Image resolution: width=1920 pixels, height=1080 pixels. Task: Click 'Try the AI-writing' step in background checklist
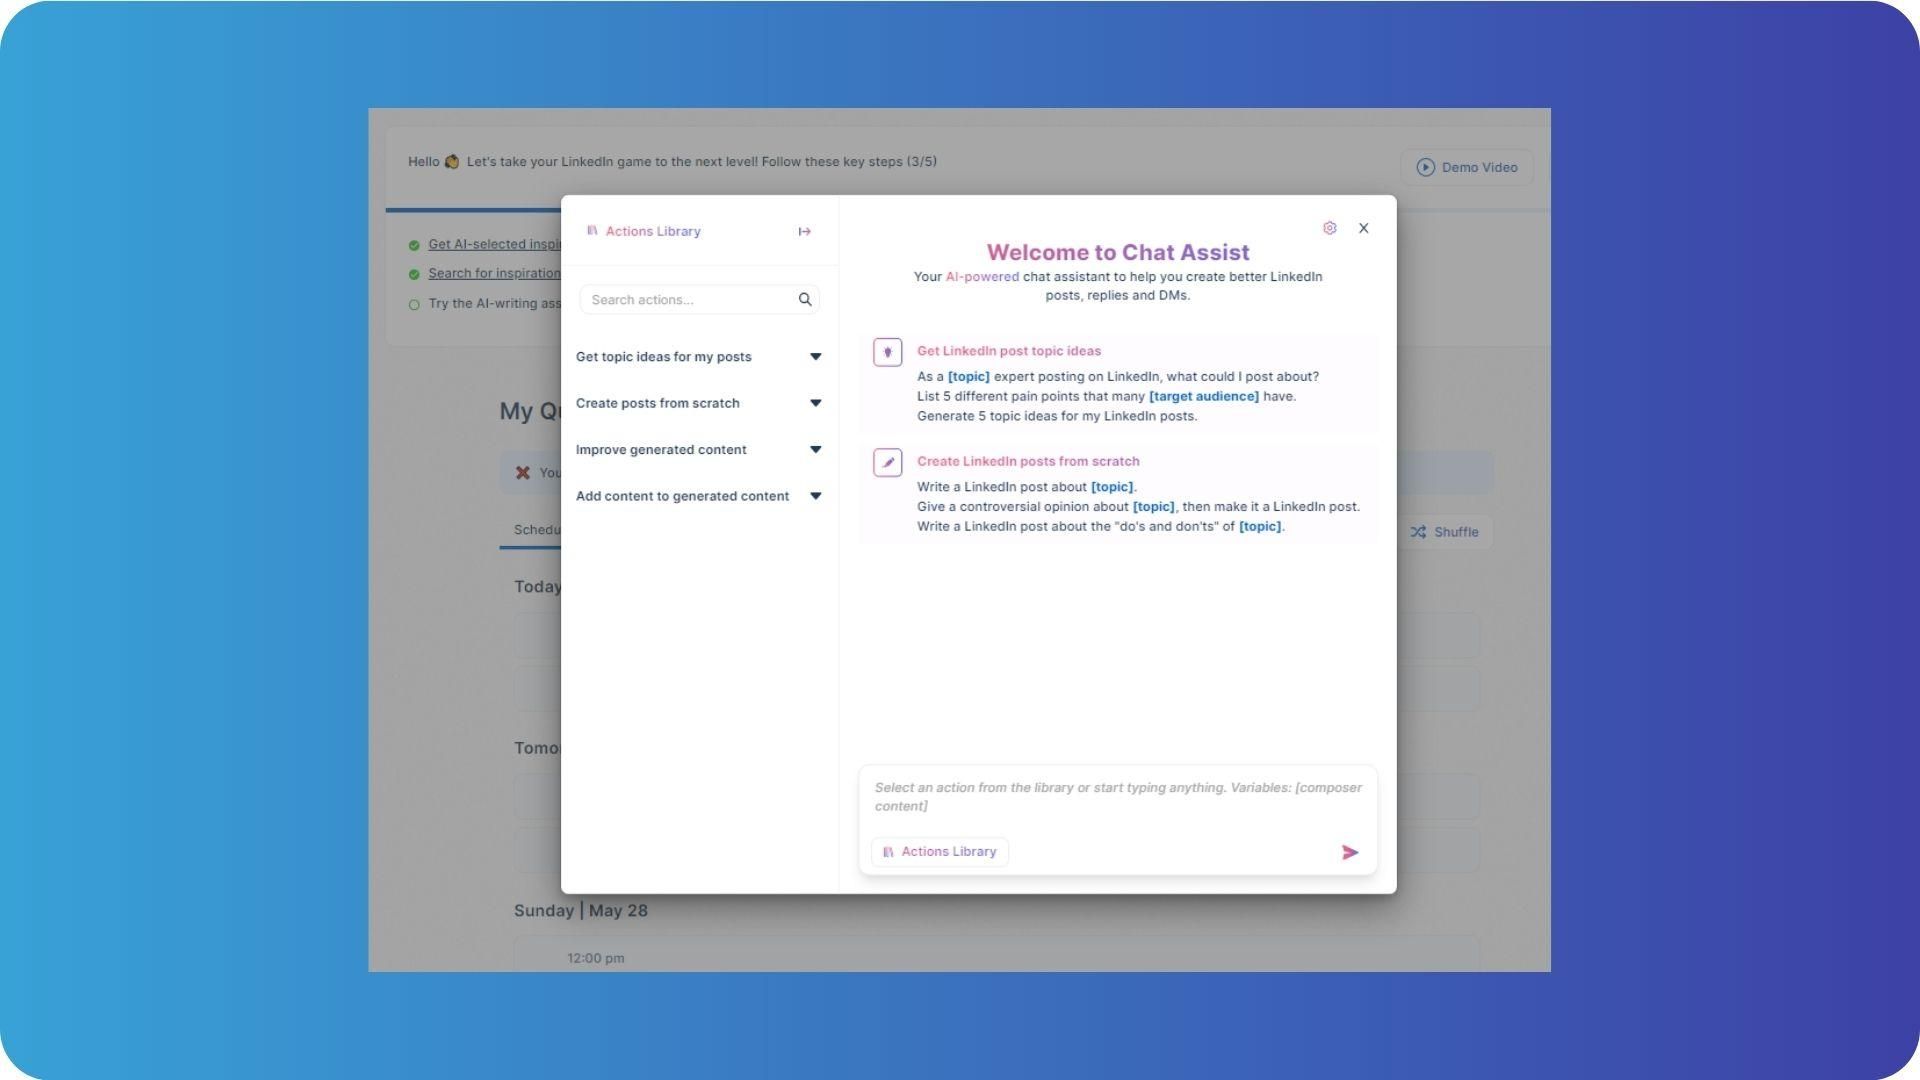(494, 303)
